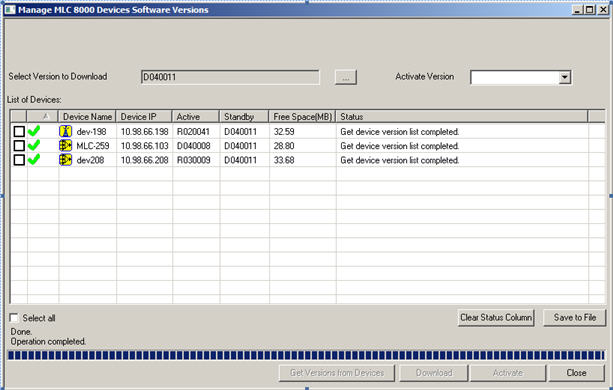Image resolution: width=613 pixels, height=390 pixels.
Task: Click the "Done." status text
Action: (21, 332)
